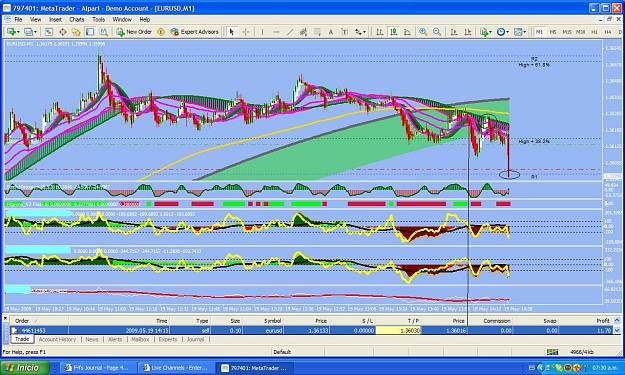Open the Window menu
Image resolution: width=625 pixels, height=375 pixels.
(122, 20)
